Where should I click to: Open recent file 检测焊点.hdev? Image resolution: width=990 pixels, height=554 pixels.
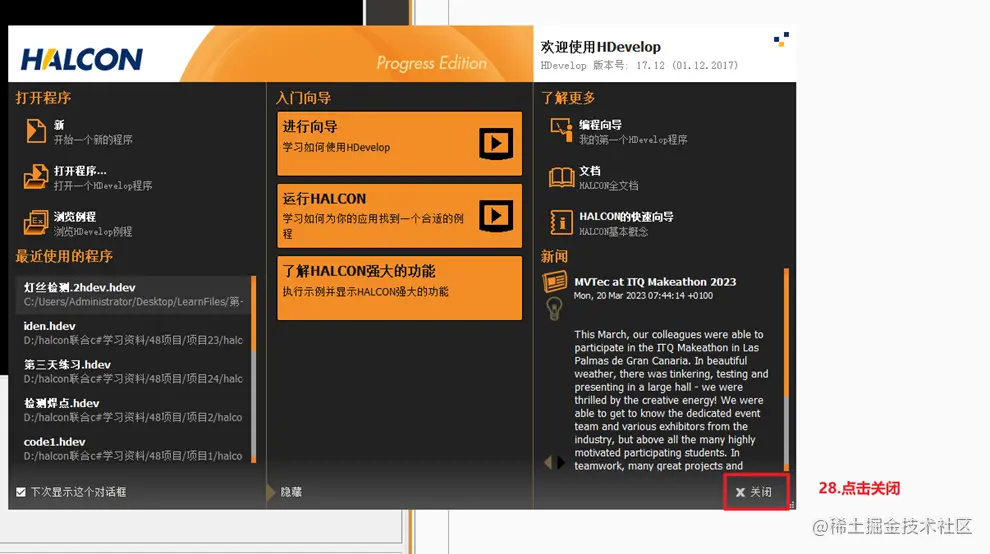[134, 410]
